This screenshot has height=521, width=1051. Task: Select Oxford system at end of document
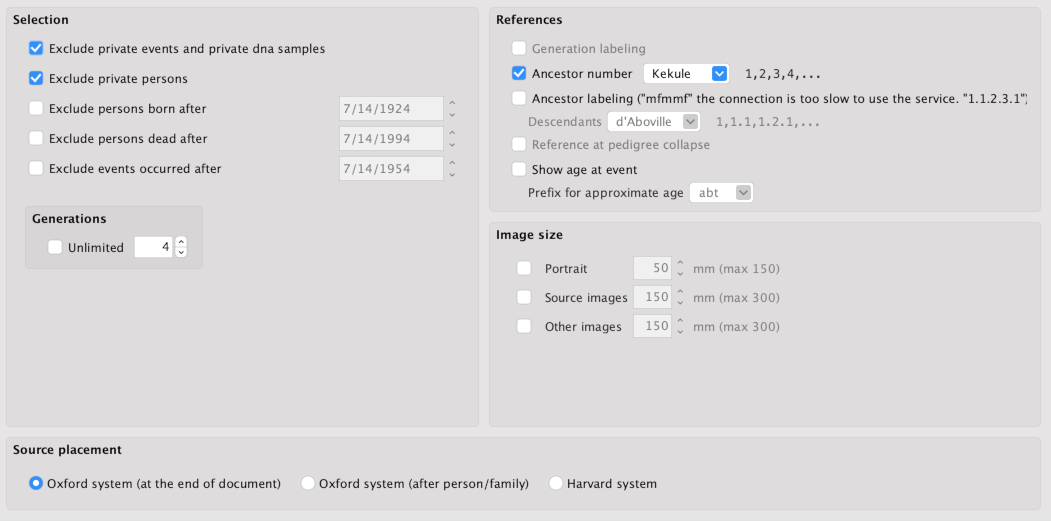pos(37,483)
